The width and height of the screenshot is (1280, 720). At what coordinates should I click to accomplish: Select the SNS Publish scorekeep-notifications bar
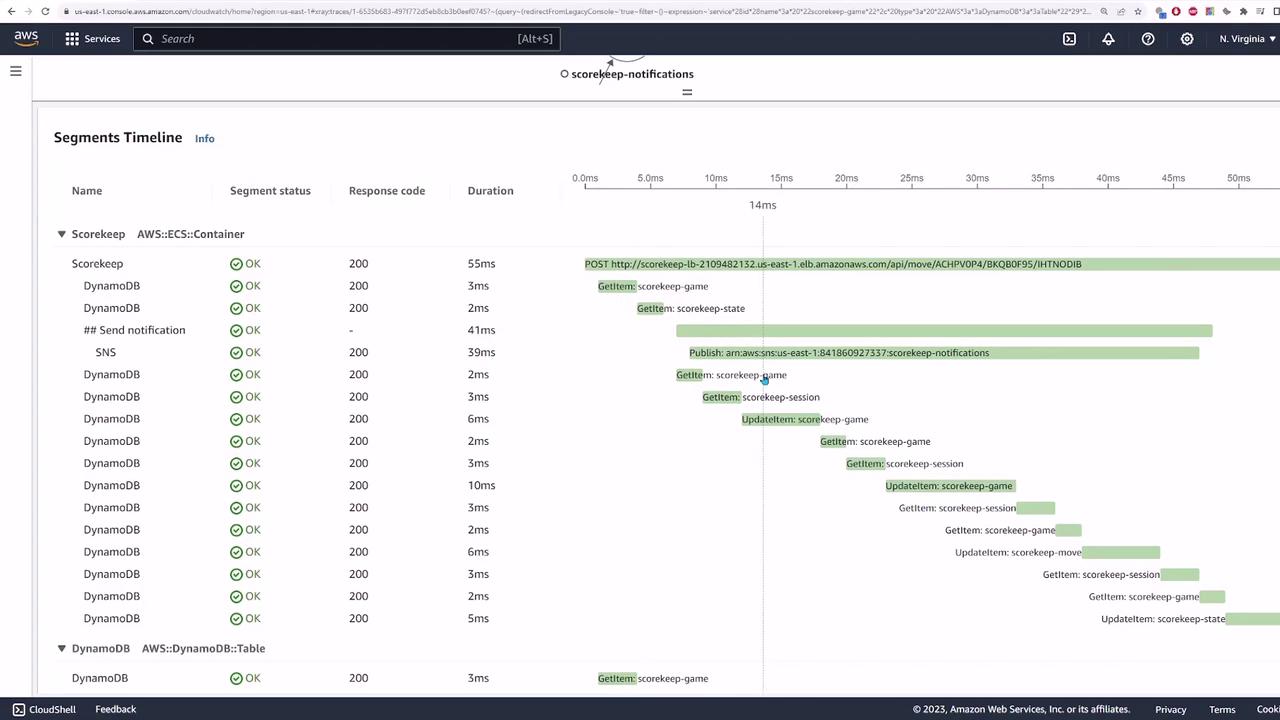[x=944, y=352]
